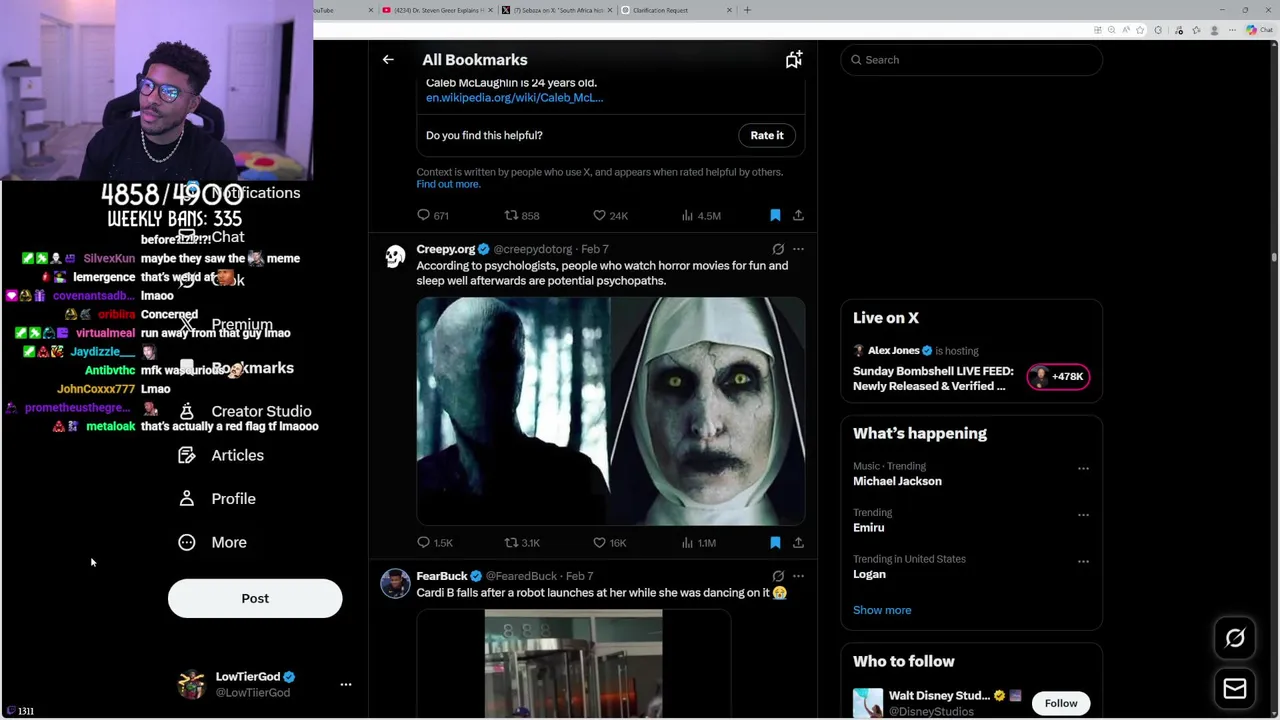Screen dimensions: 1280x720
Task: Share the Creepy.org post
Action: tap(798, 542)
